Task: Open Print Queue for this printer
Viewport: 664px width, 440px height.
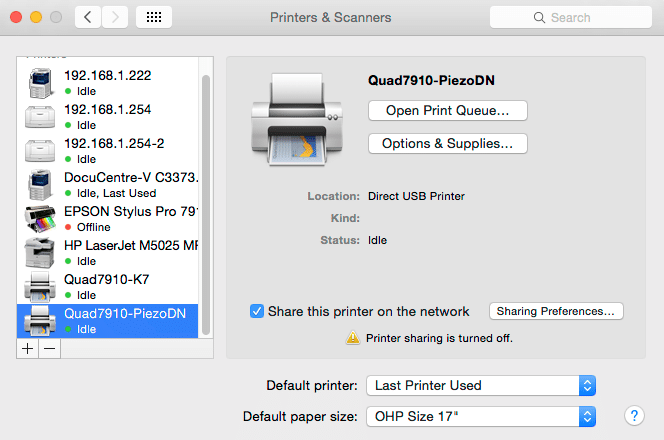Action: [x=447, y=110]
